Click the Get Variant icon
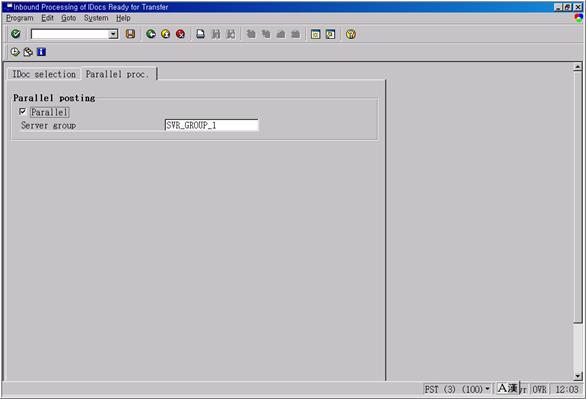 tap(28, 52)
